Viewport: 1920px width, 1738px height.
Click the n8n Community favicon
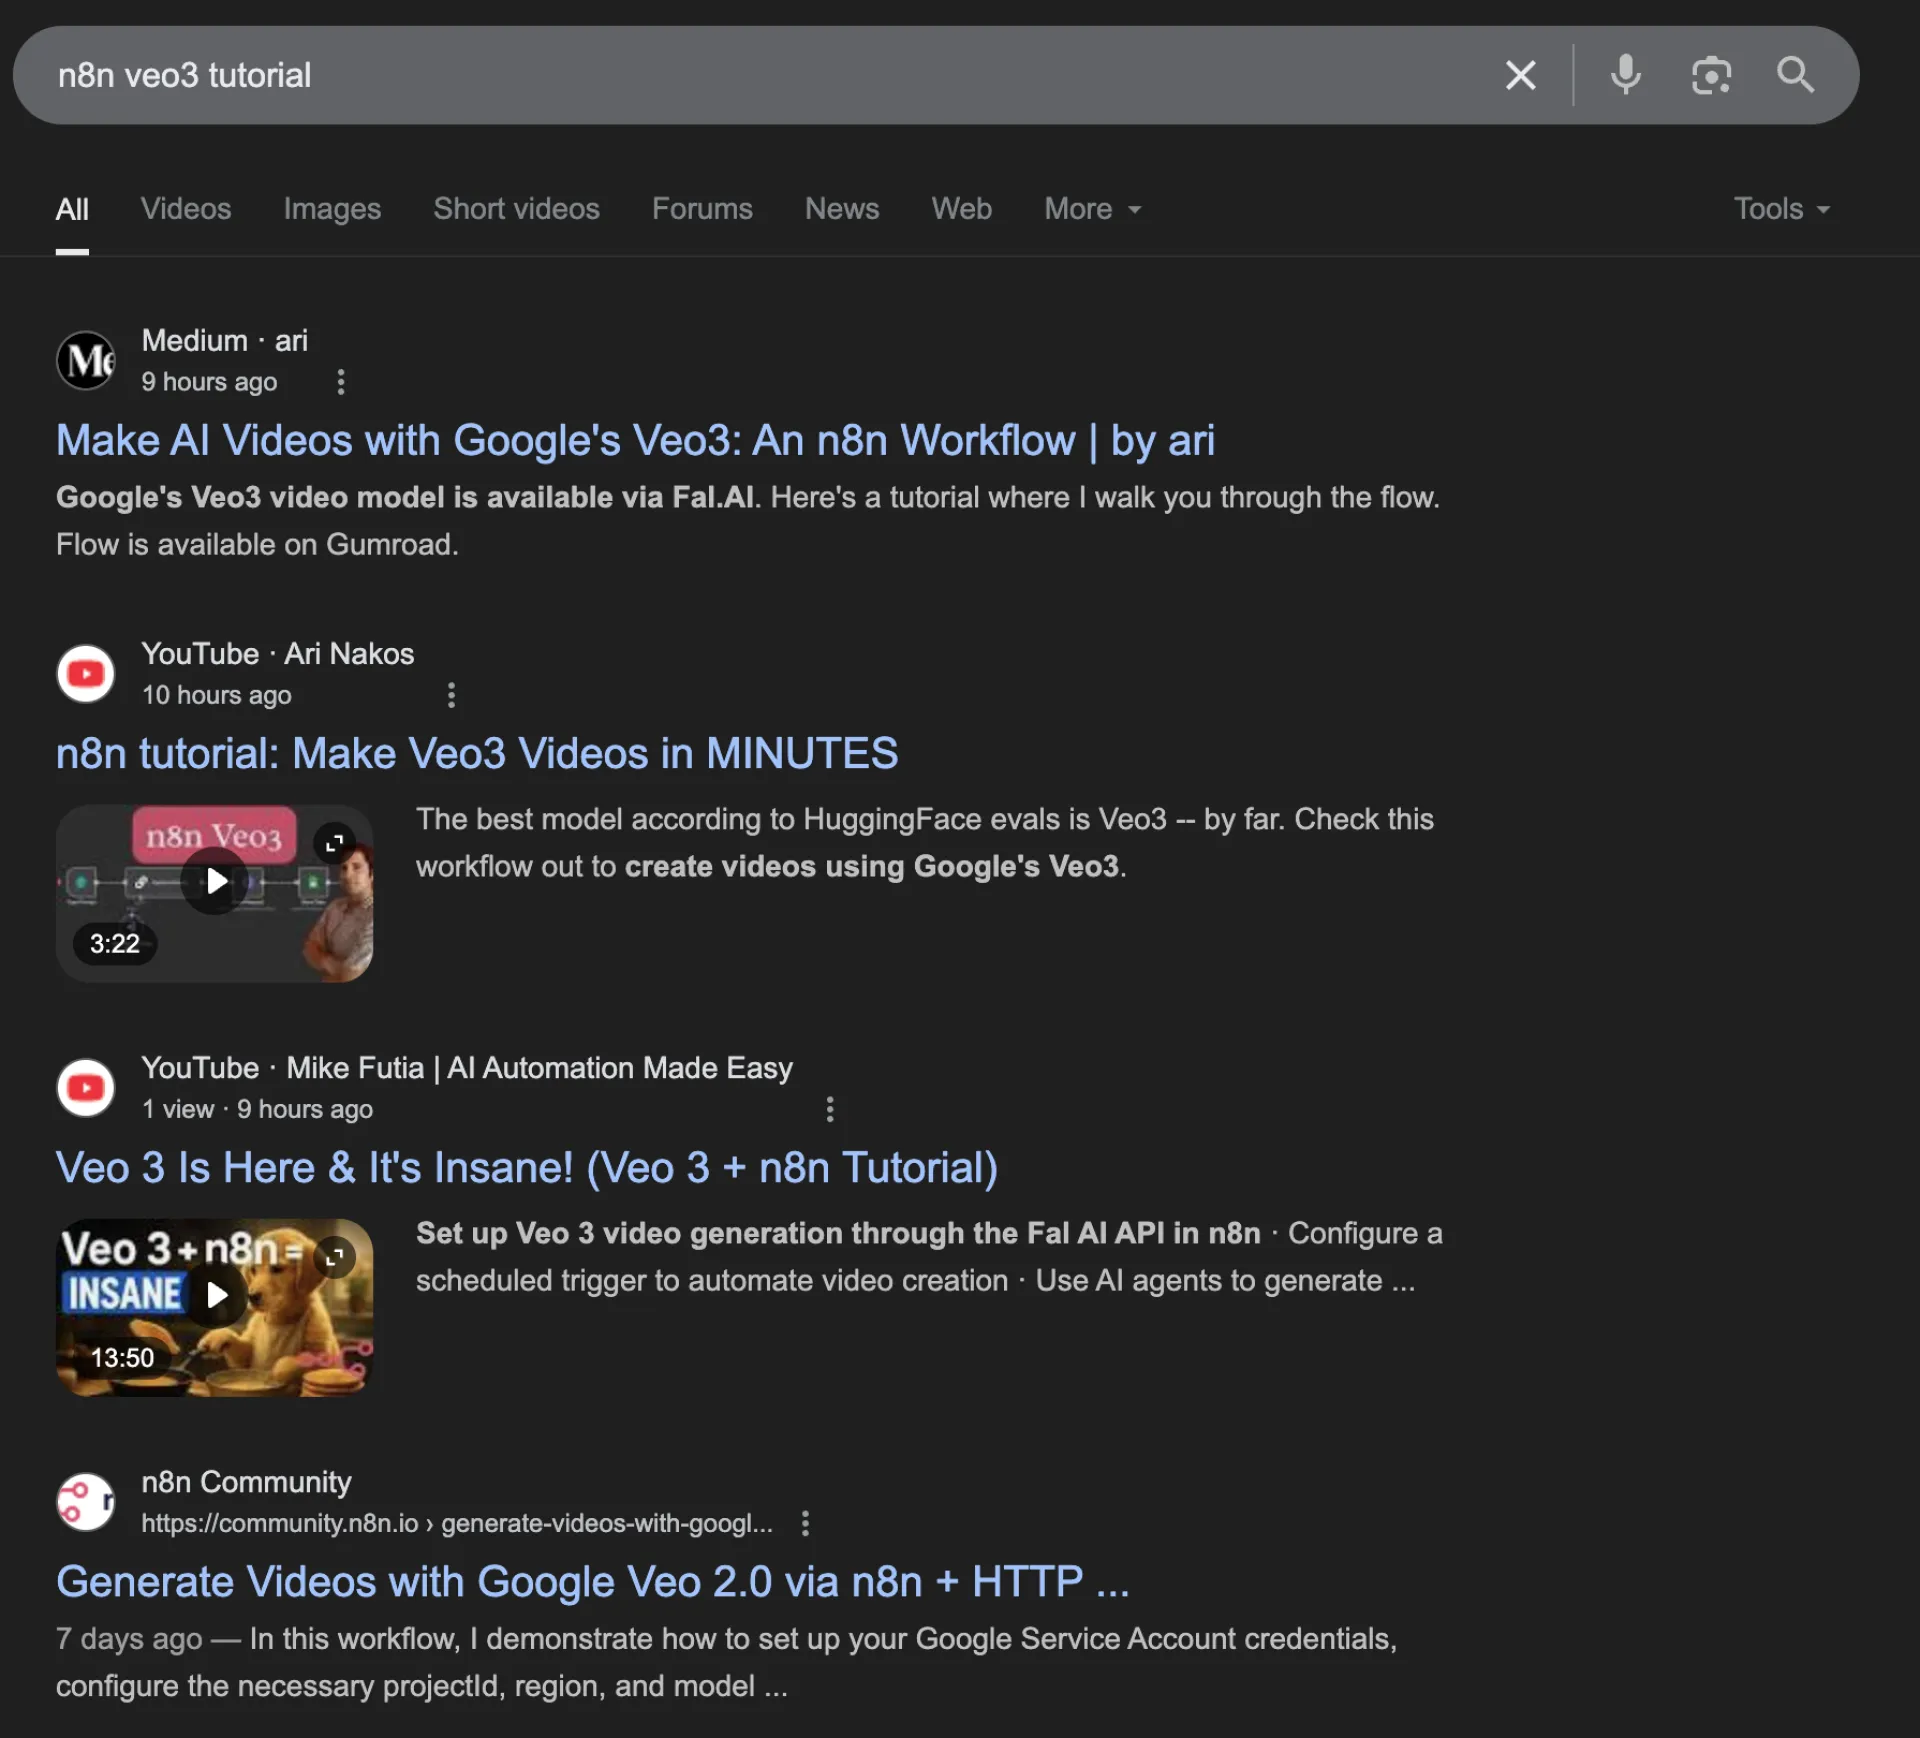(x=86, y=1501)
